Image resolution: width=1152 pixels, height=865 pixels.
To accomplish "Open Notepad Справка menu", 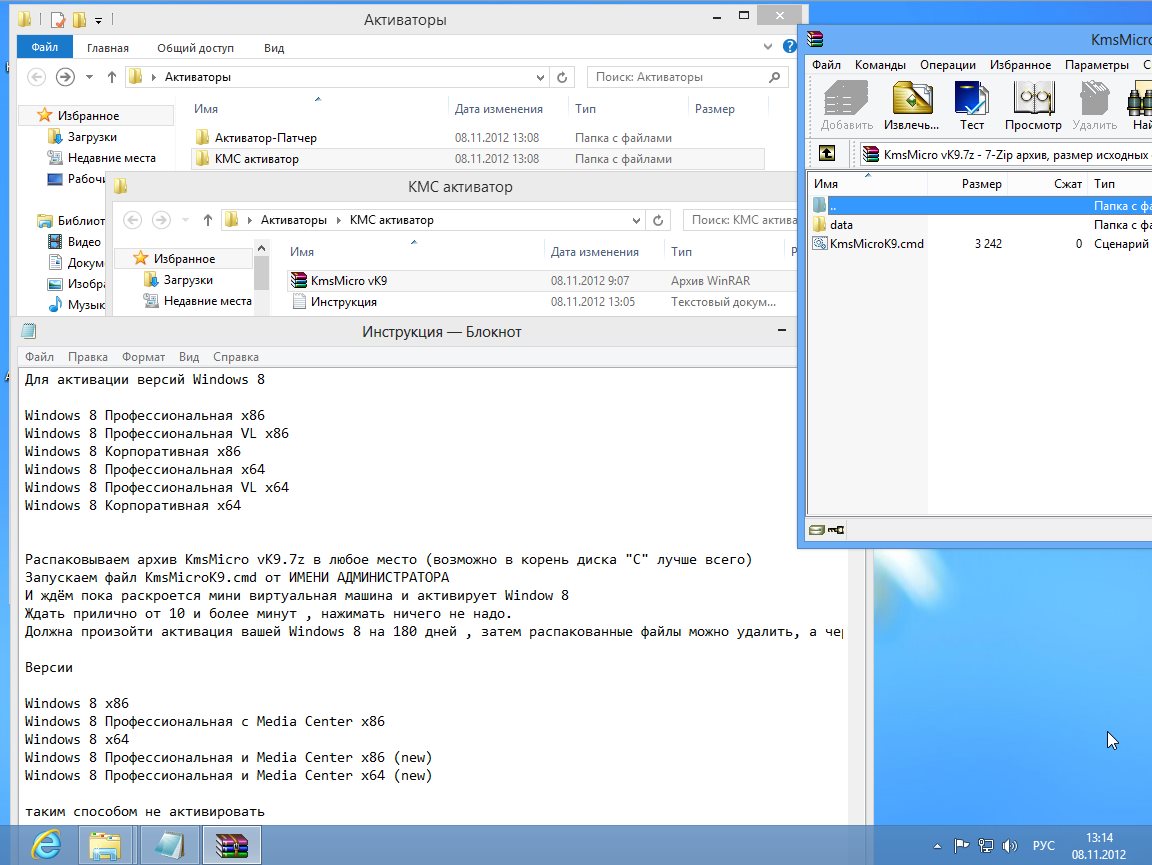I will pyautogui.click(x=236, y=356).
